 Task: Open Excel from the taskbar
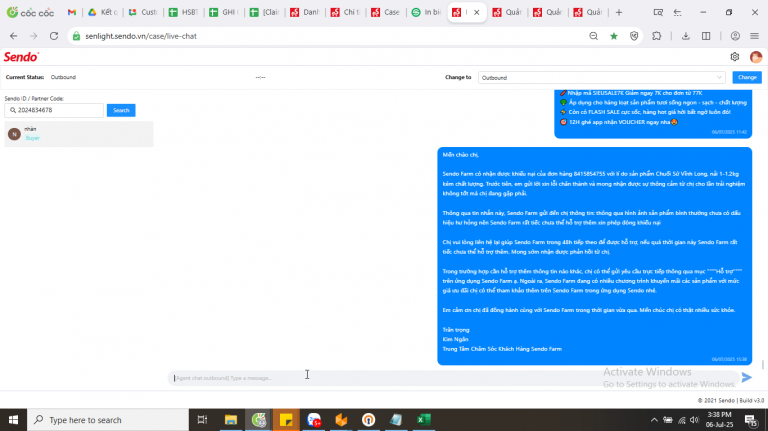pyautogui.click(x=424, y=420)
